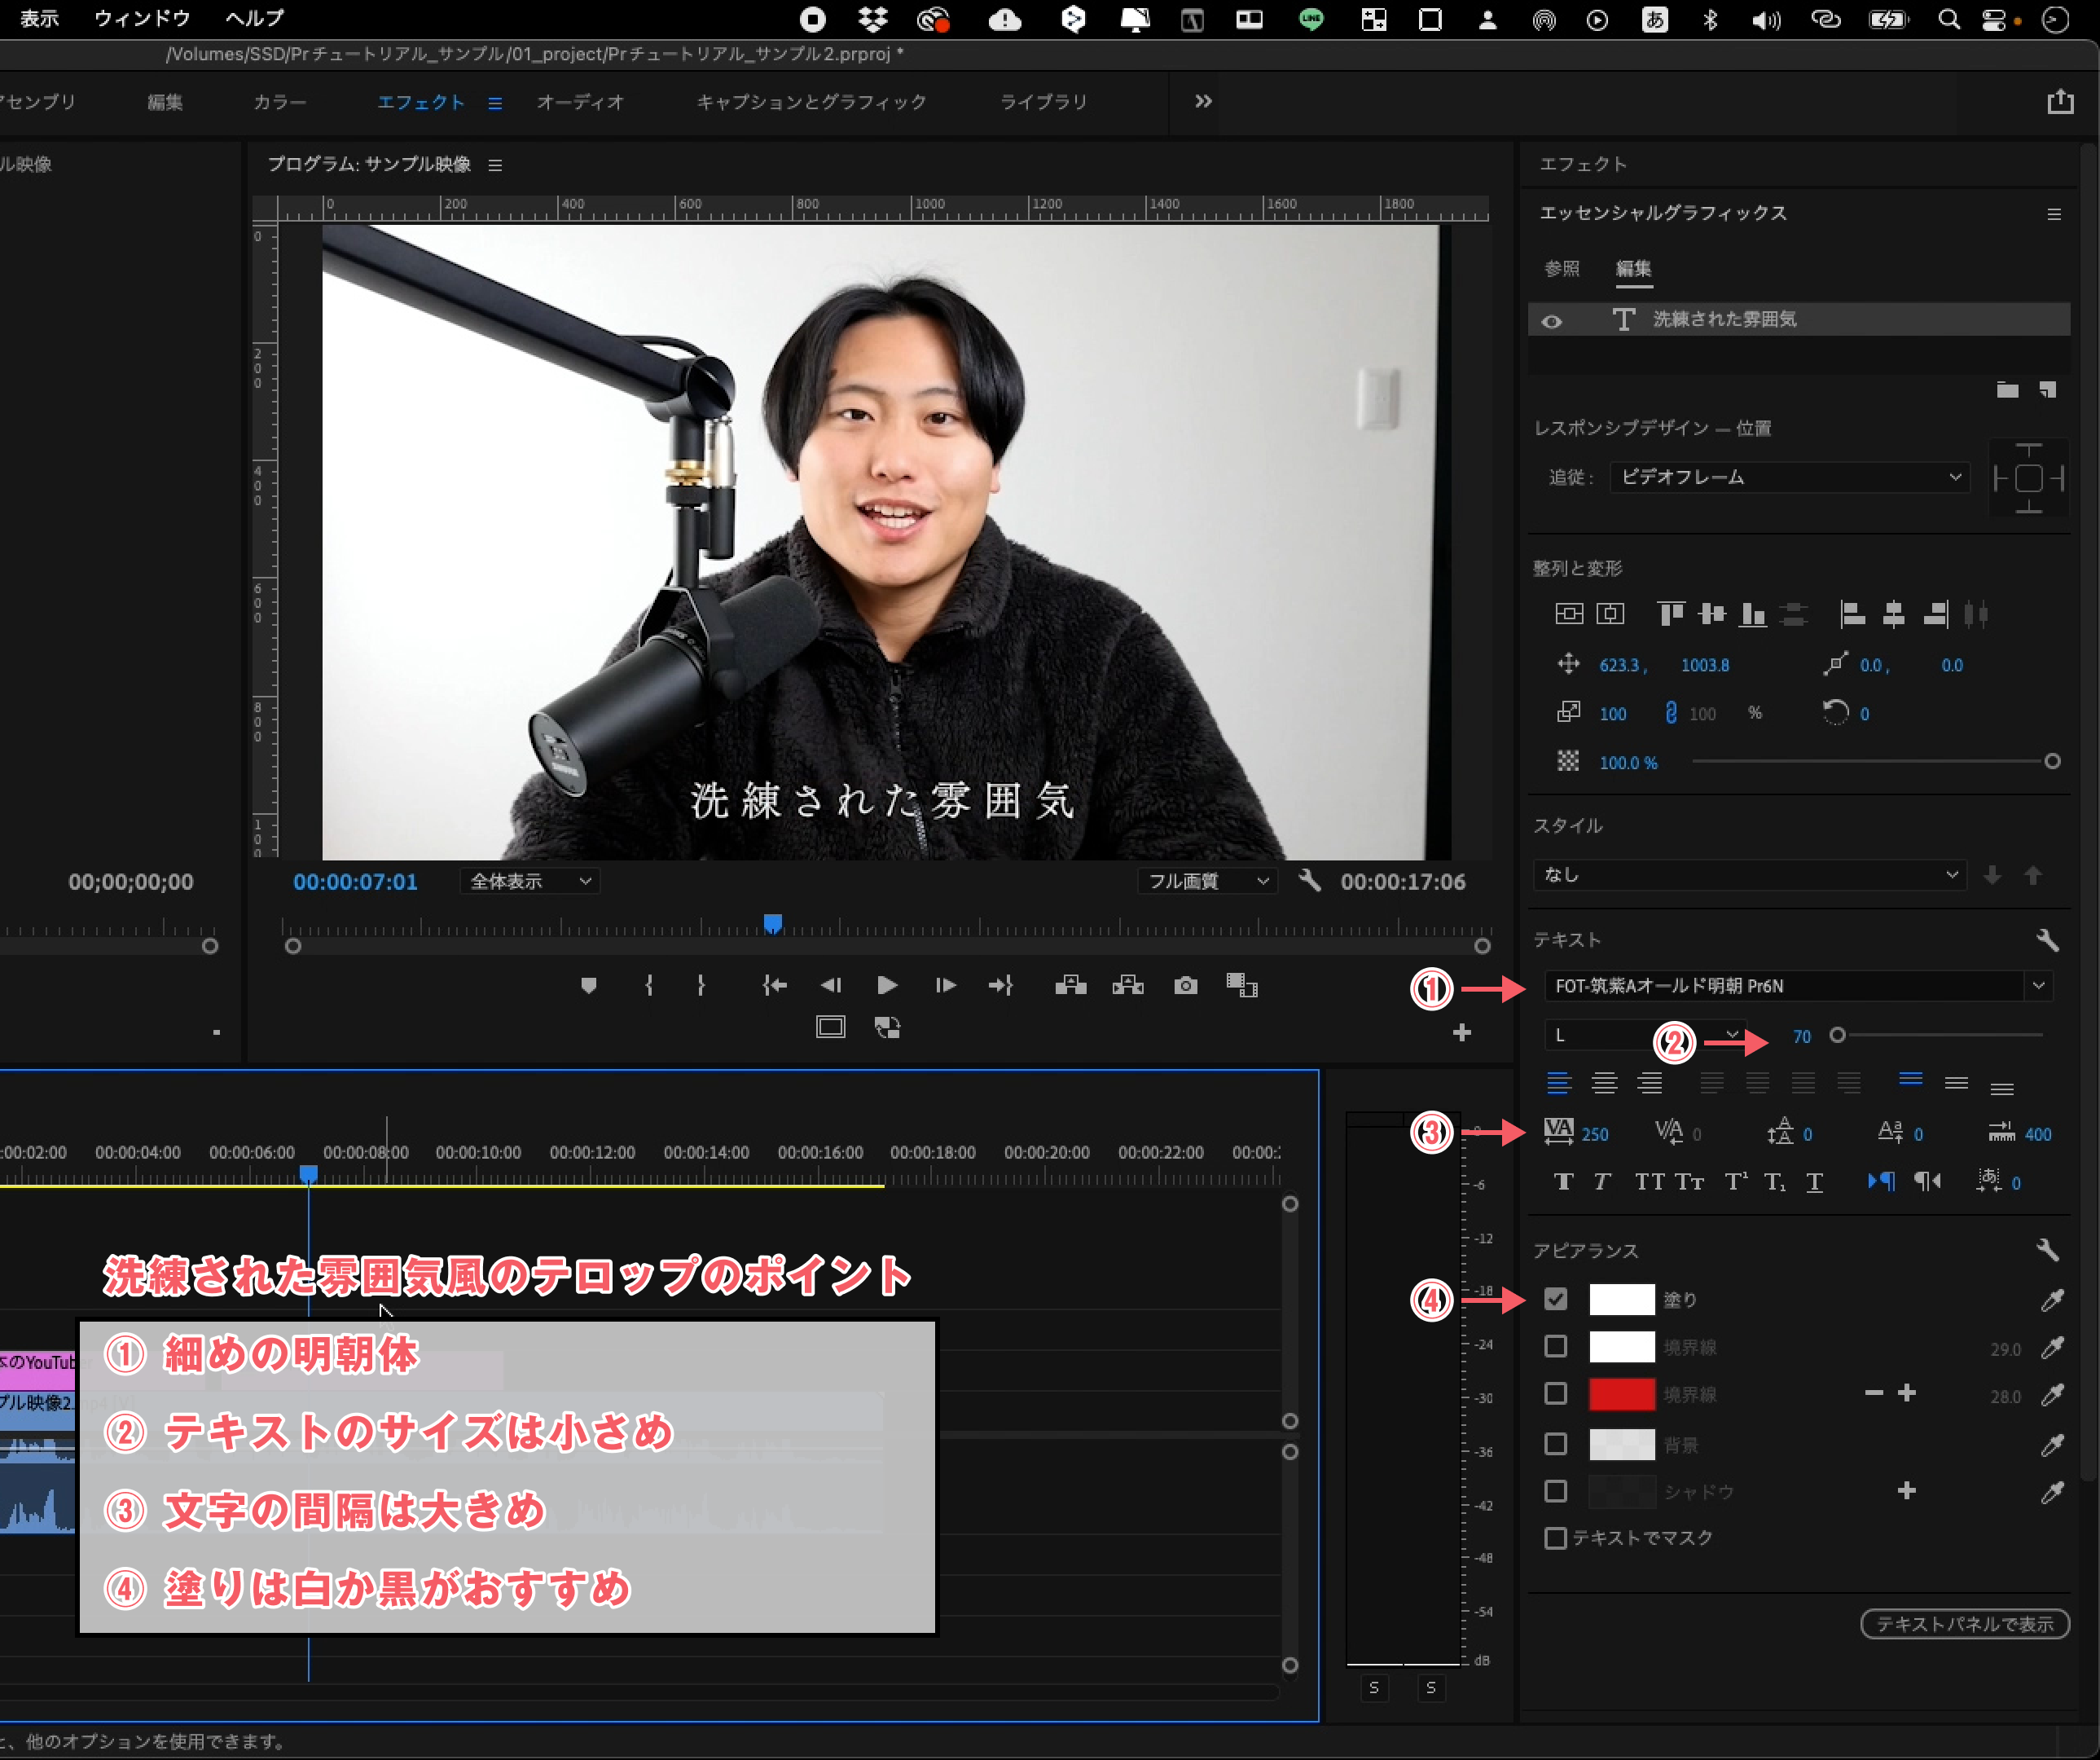Click the Quick Export share icon
The height and width of the screenshot is (1760, 2100).
click(x=2060, y=102)
